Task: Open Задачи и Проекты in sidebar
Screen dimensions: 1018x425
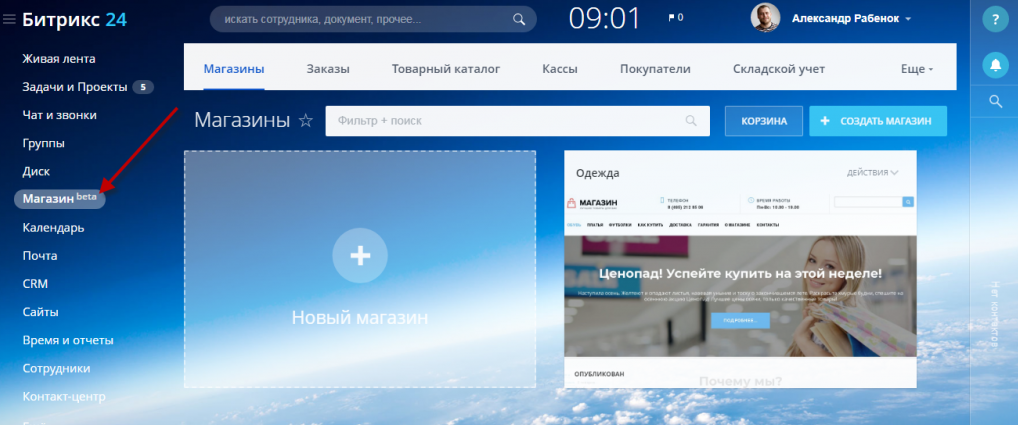Action: (x=75, y=87)
